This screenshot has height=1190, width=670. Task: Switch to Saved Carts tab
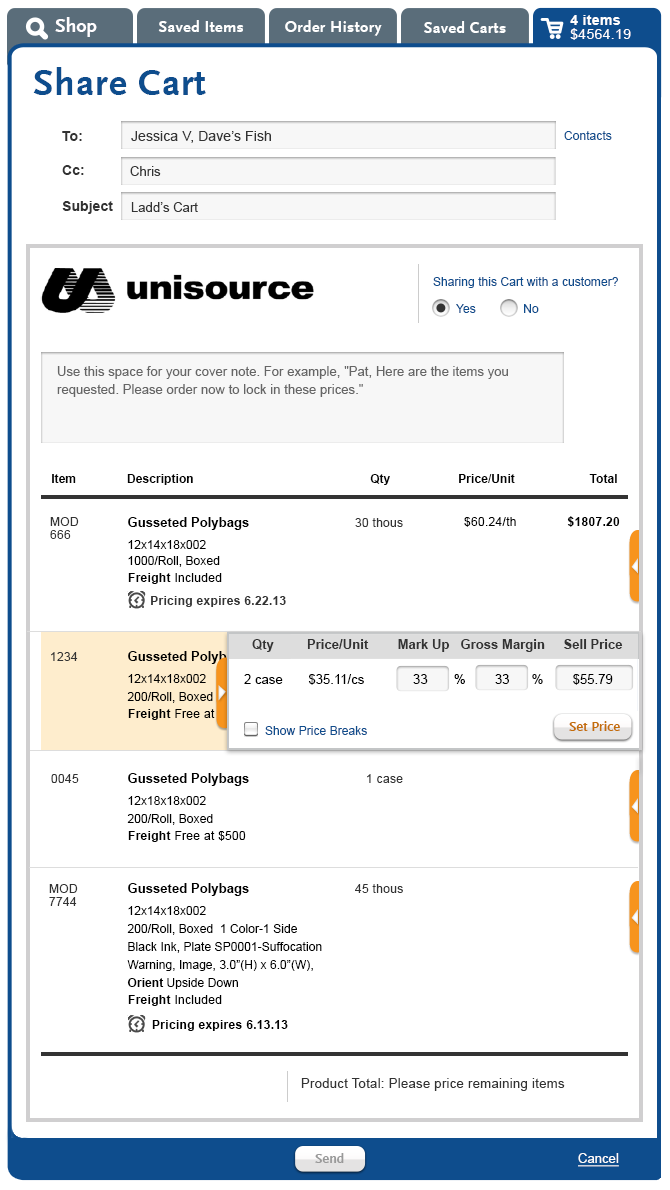(464, 27)
